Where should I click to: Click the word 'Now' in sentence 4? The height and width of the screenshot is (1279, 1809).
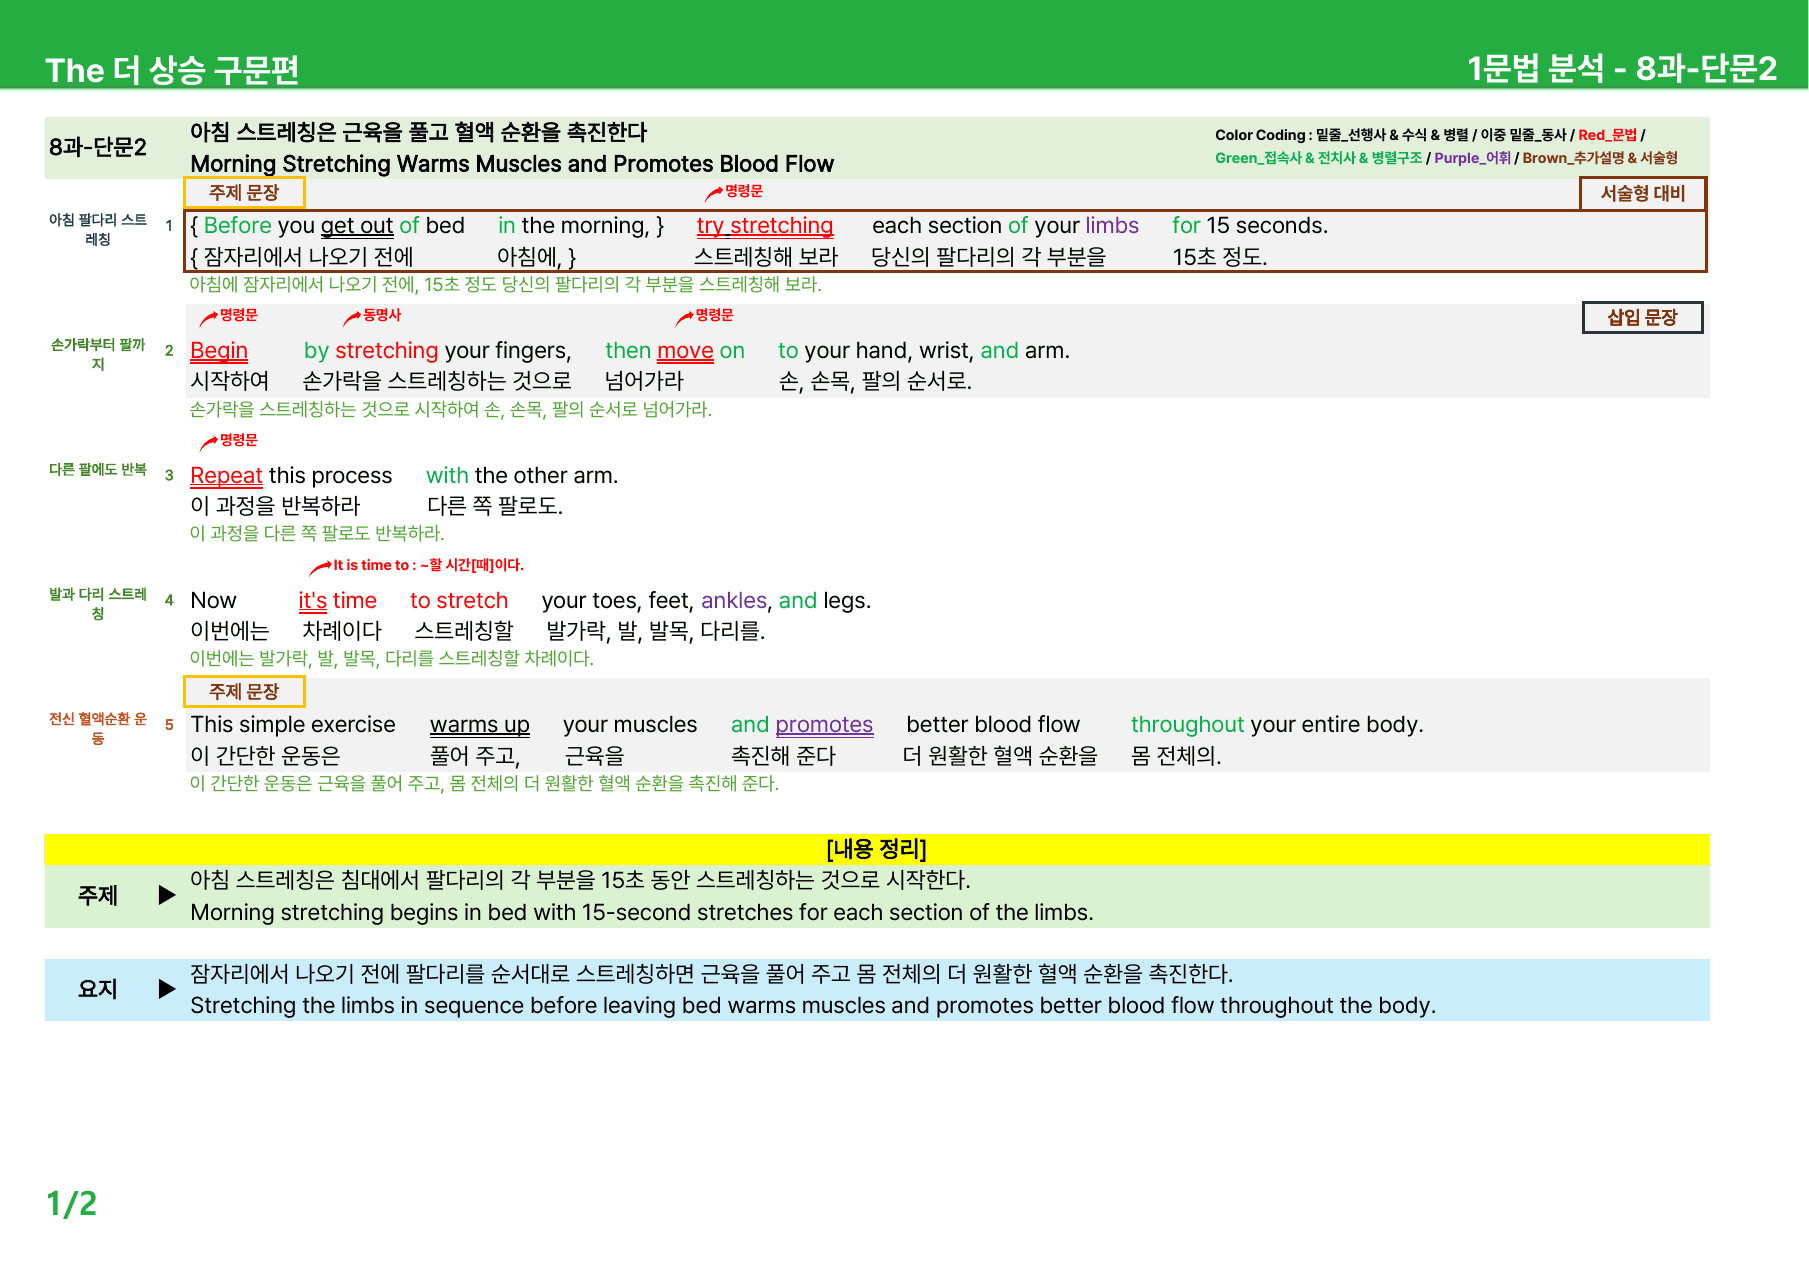point(213,601)
